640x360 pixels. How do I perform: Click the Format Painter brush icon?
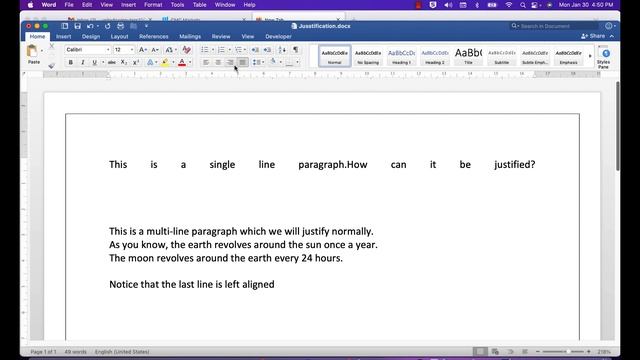pyautogui.click(x=51, y=65)
